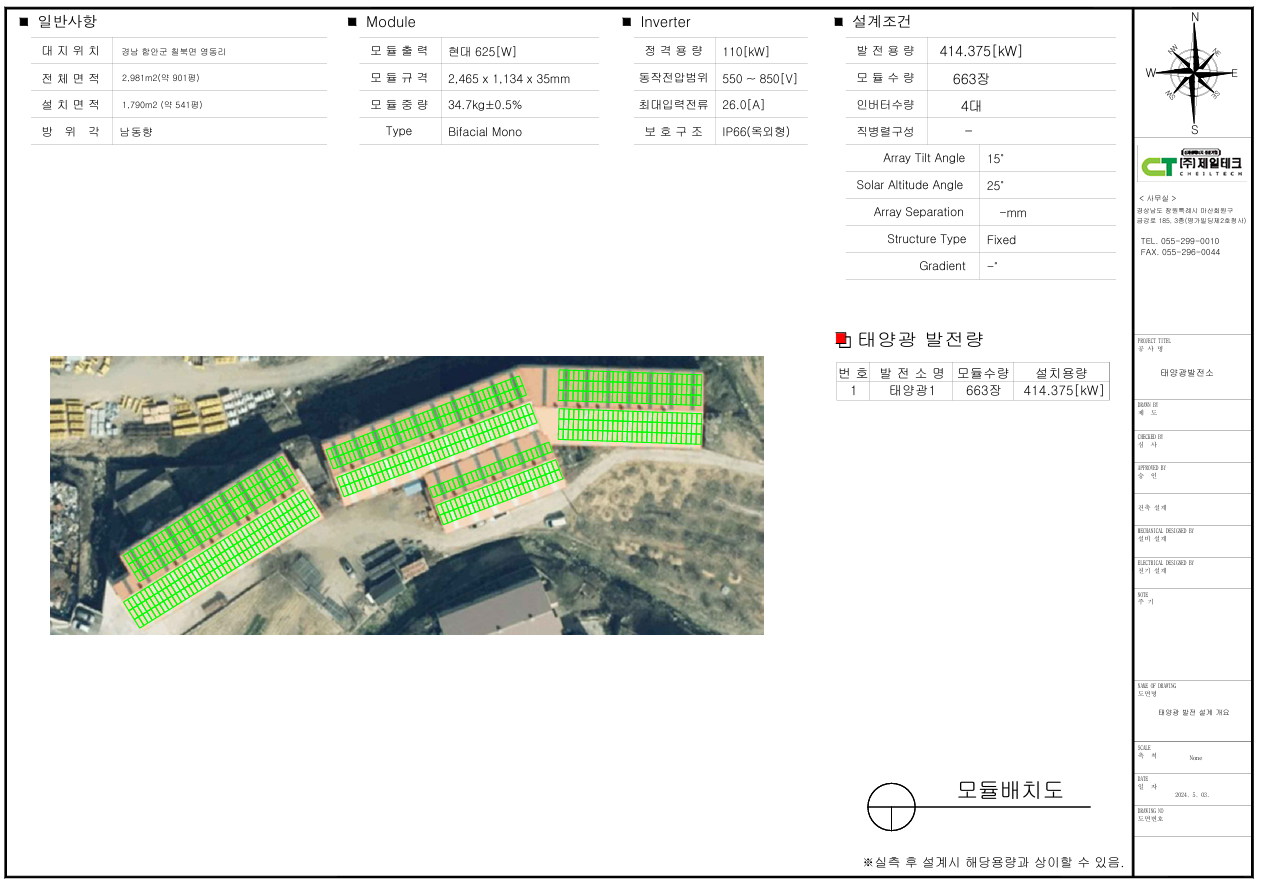Select the crosshair circle beside 모듈배치도 title
This screenshot has width=1264, height=886.
891,806
